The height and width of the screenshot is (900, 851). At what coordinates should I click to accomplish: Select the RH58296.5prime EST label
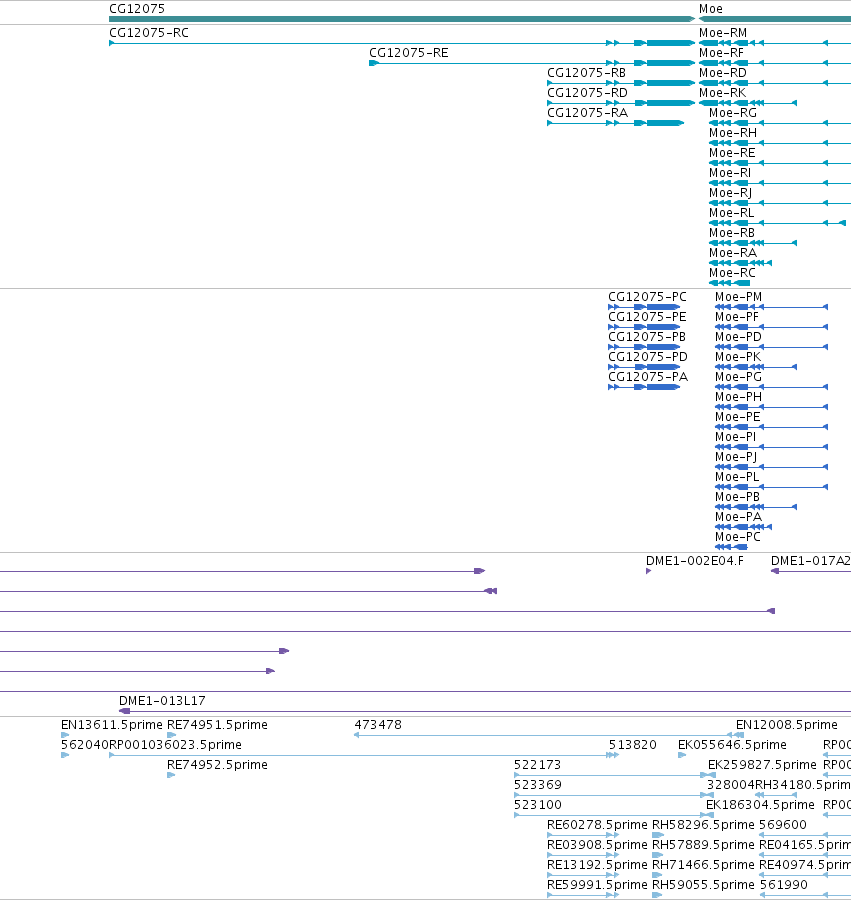704,825
